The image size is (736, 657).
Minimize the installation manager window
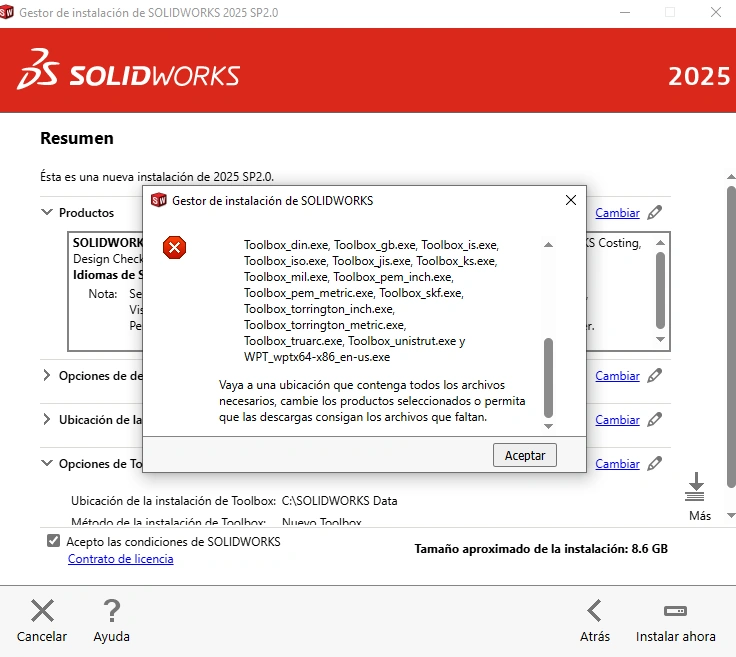point(625,12)
